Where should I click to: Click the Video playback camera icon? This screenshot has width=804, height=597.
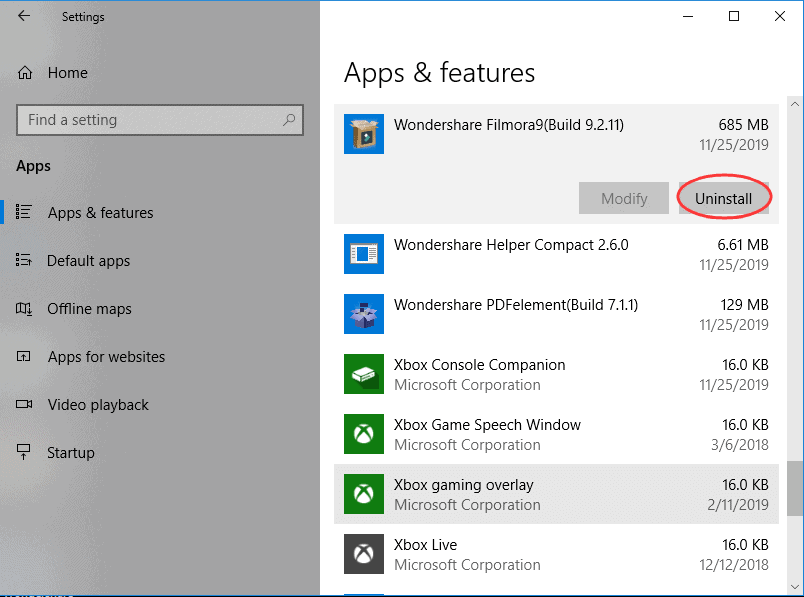pos(24,404)
